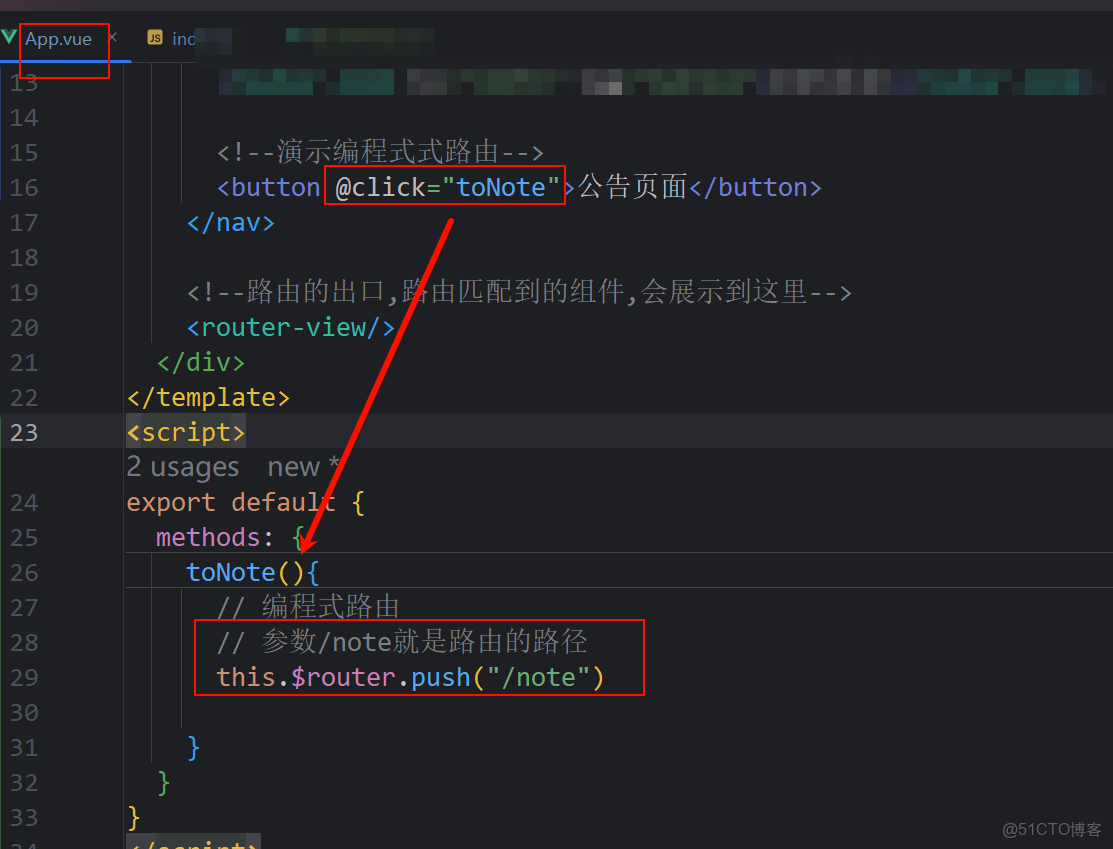Click line number 23 in the gutter

tap(24, 432)
